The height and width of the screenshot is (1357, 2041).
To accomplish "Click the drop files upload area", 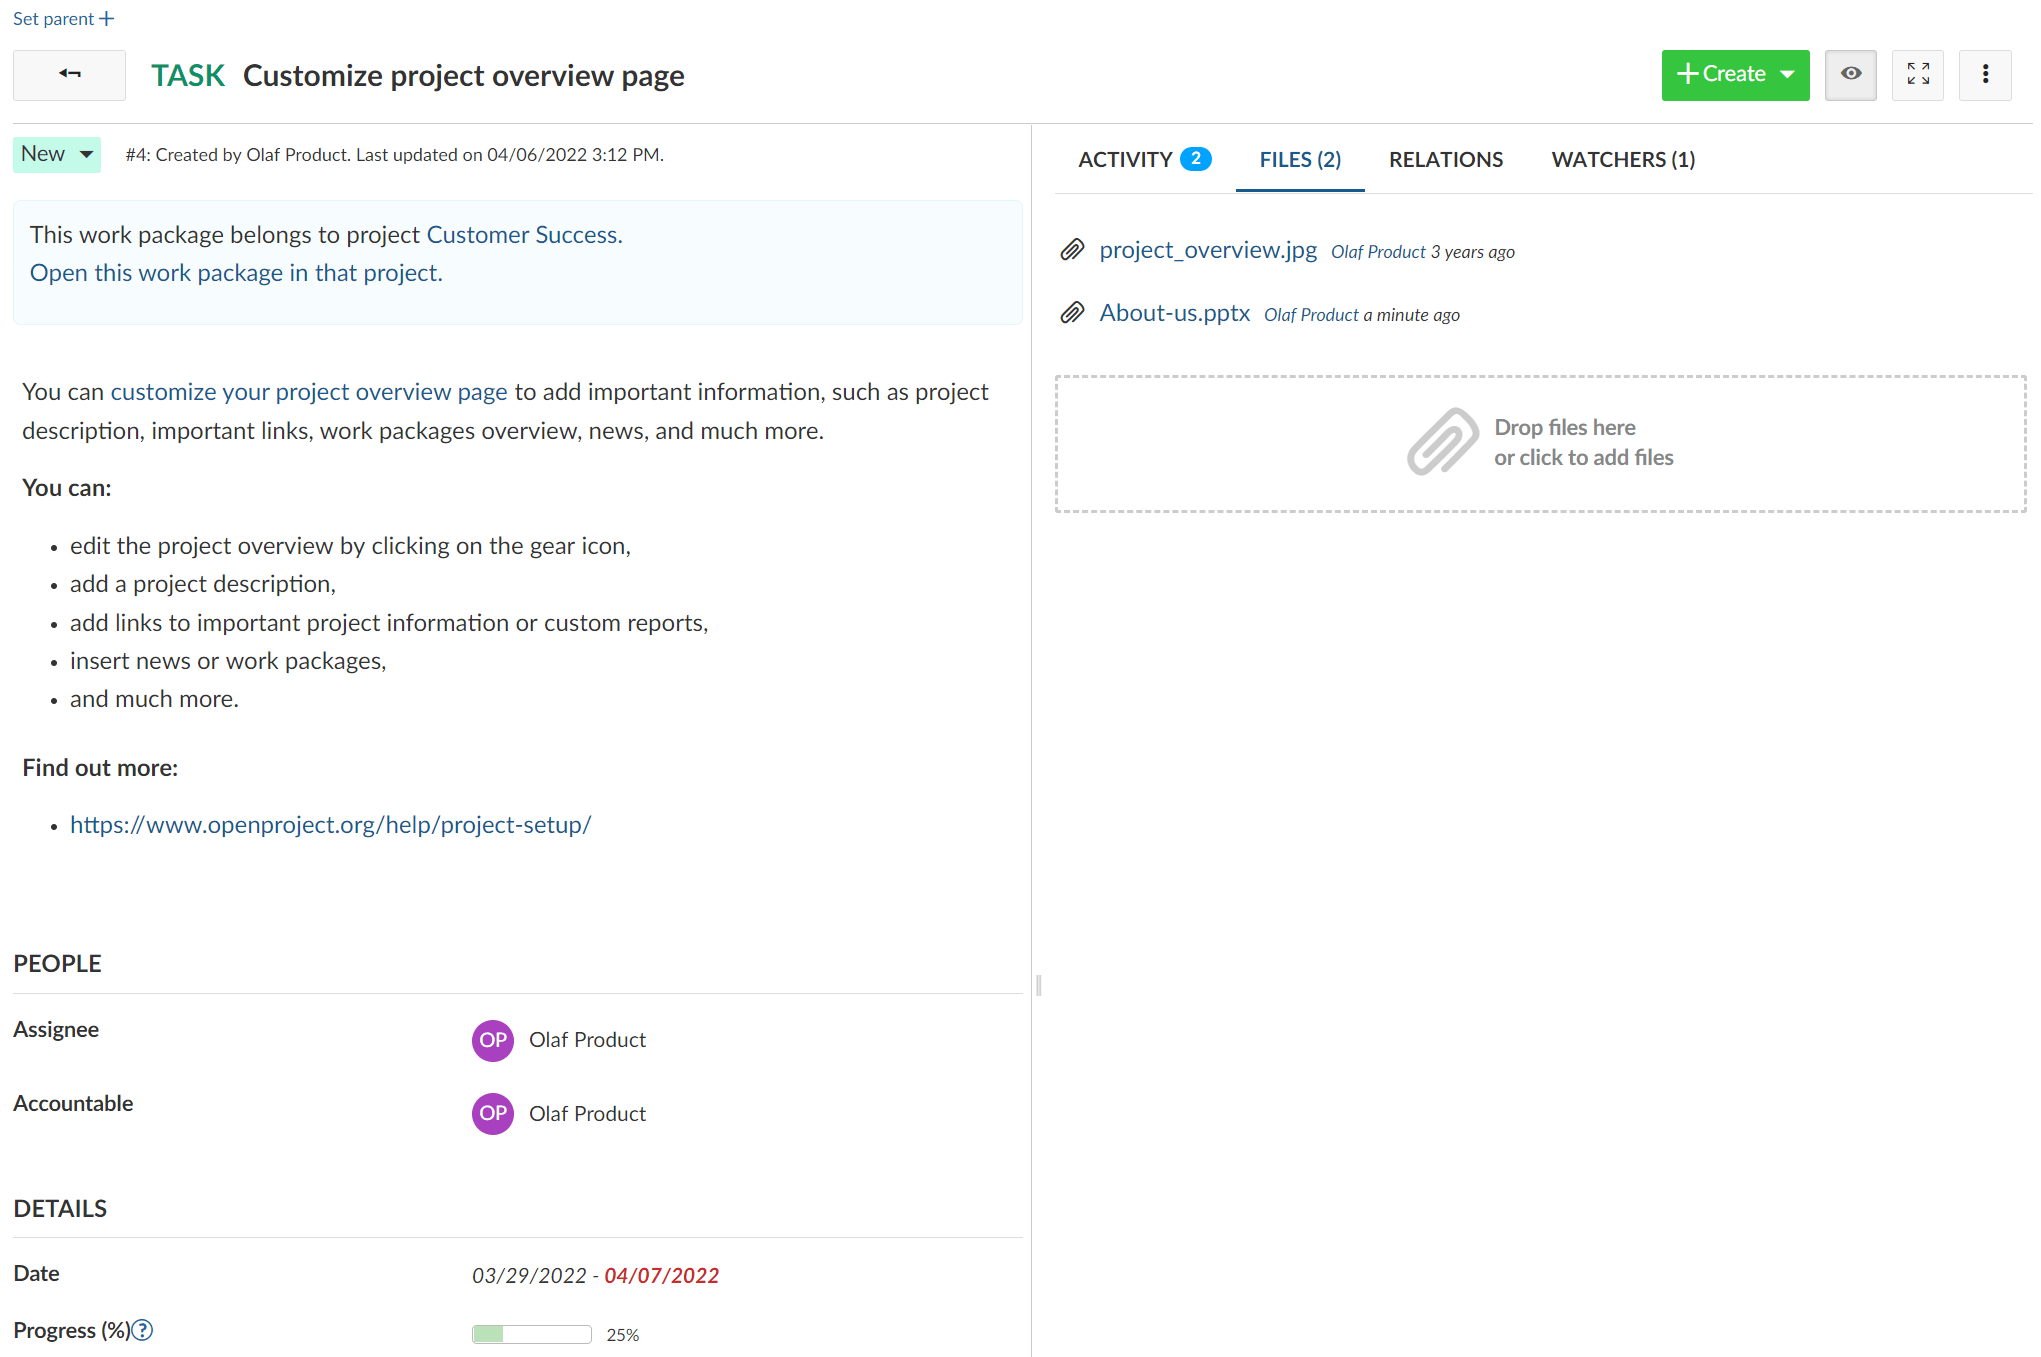I will tap(1540, 443).
